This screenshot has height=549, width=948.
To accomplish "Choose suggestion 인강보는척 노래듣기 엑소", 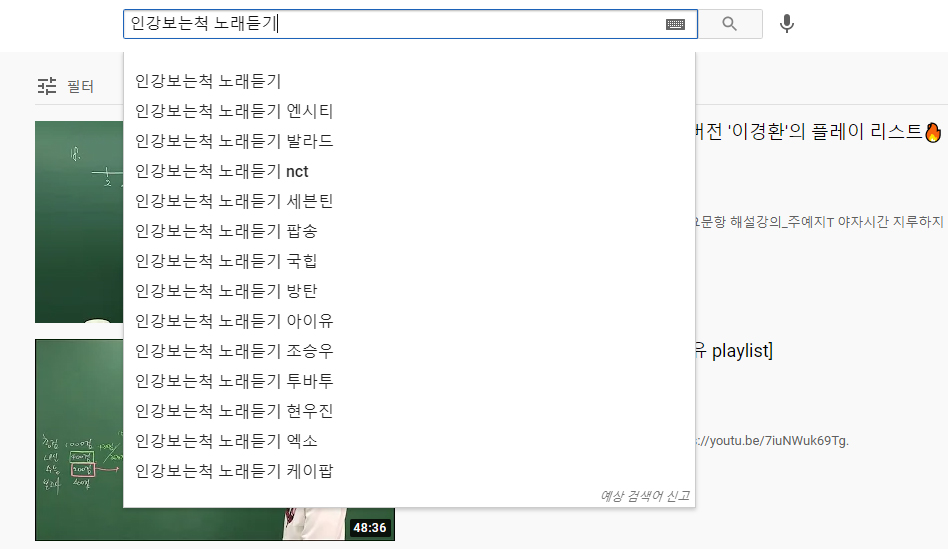I will click(409, 441).
